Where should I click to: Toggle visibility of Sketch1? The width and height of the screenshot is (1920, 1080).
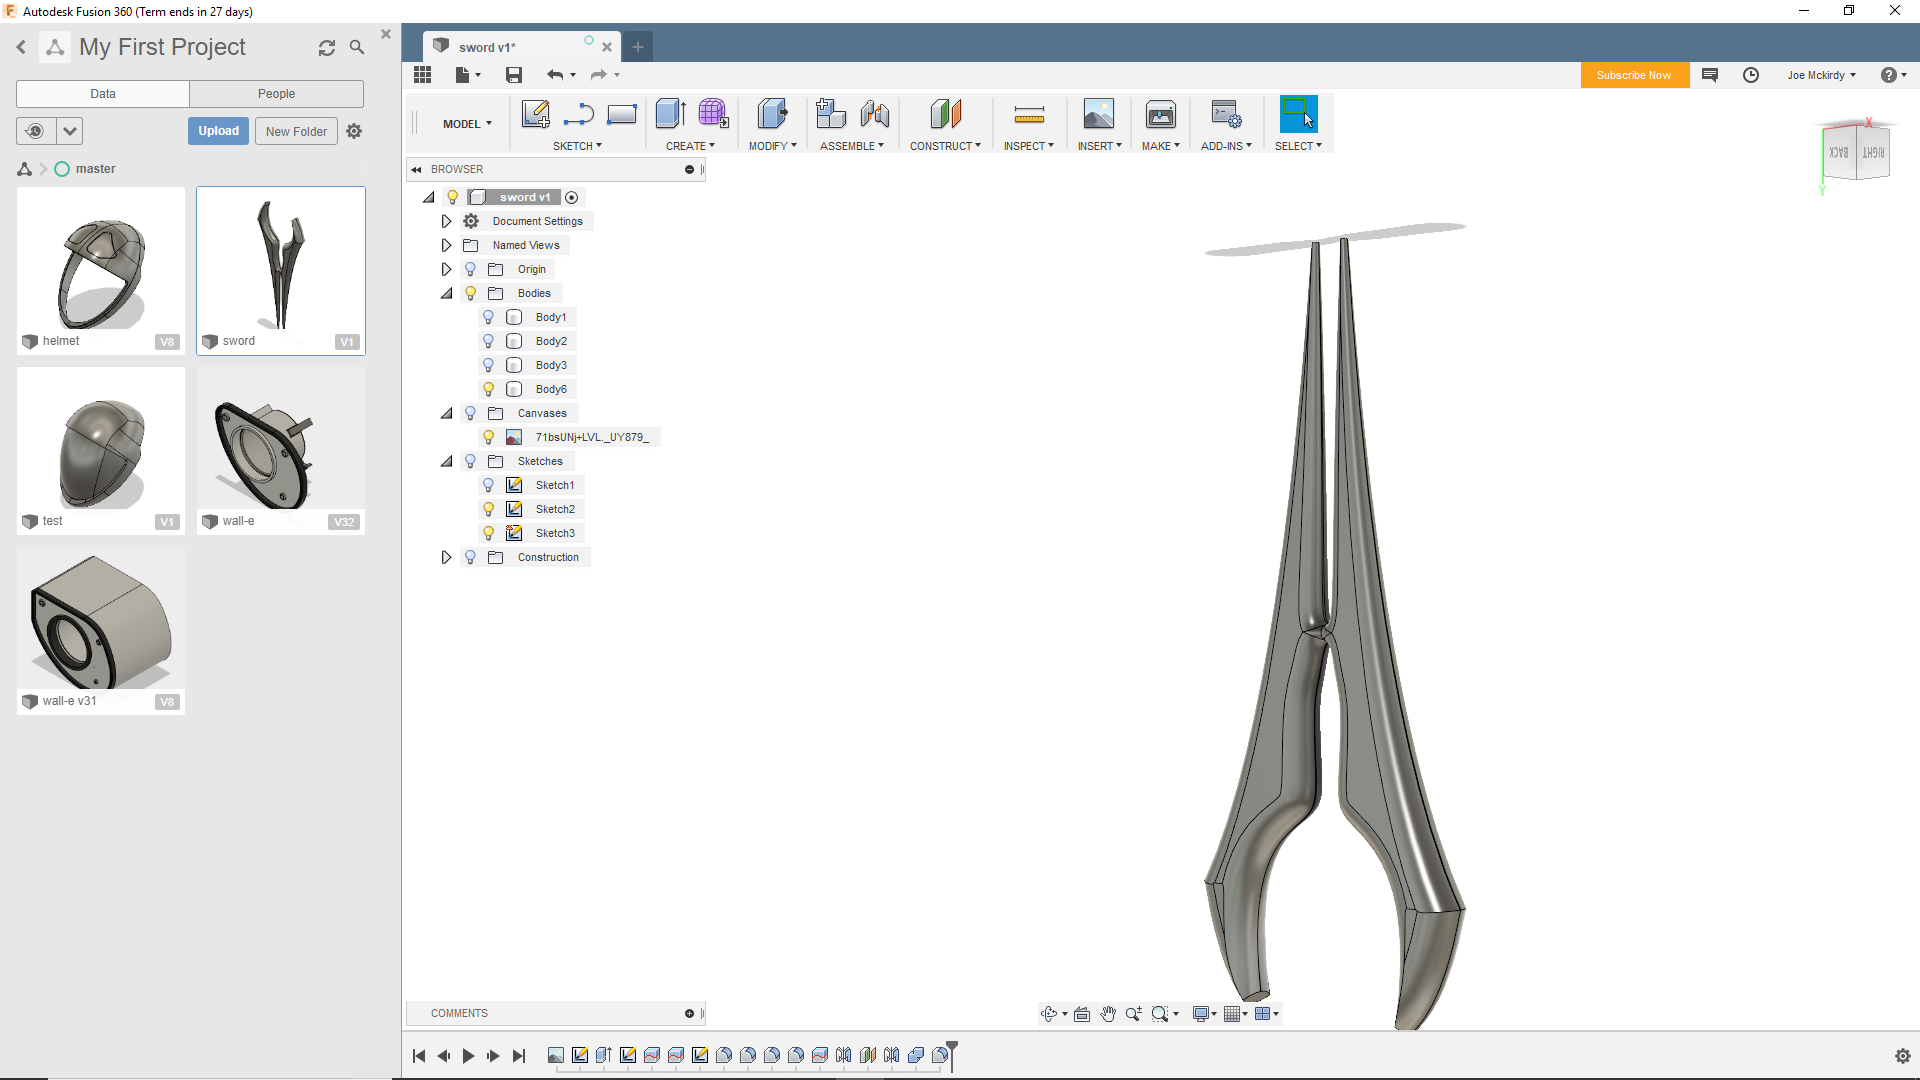[489, 485]
